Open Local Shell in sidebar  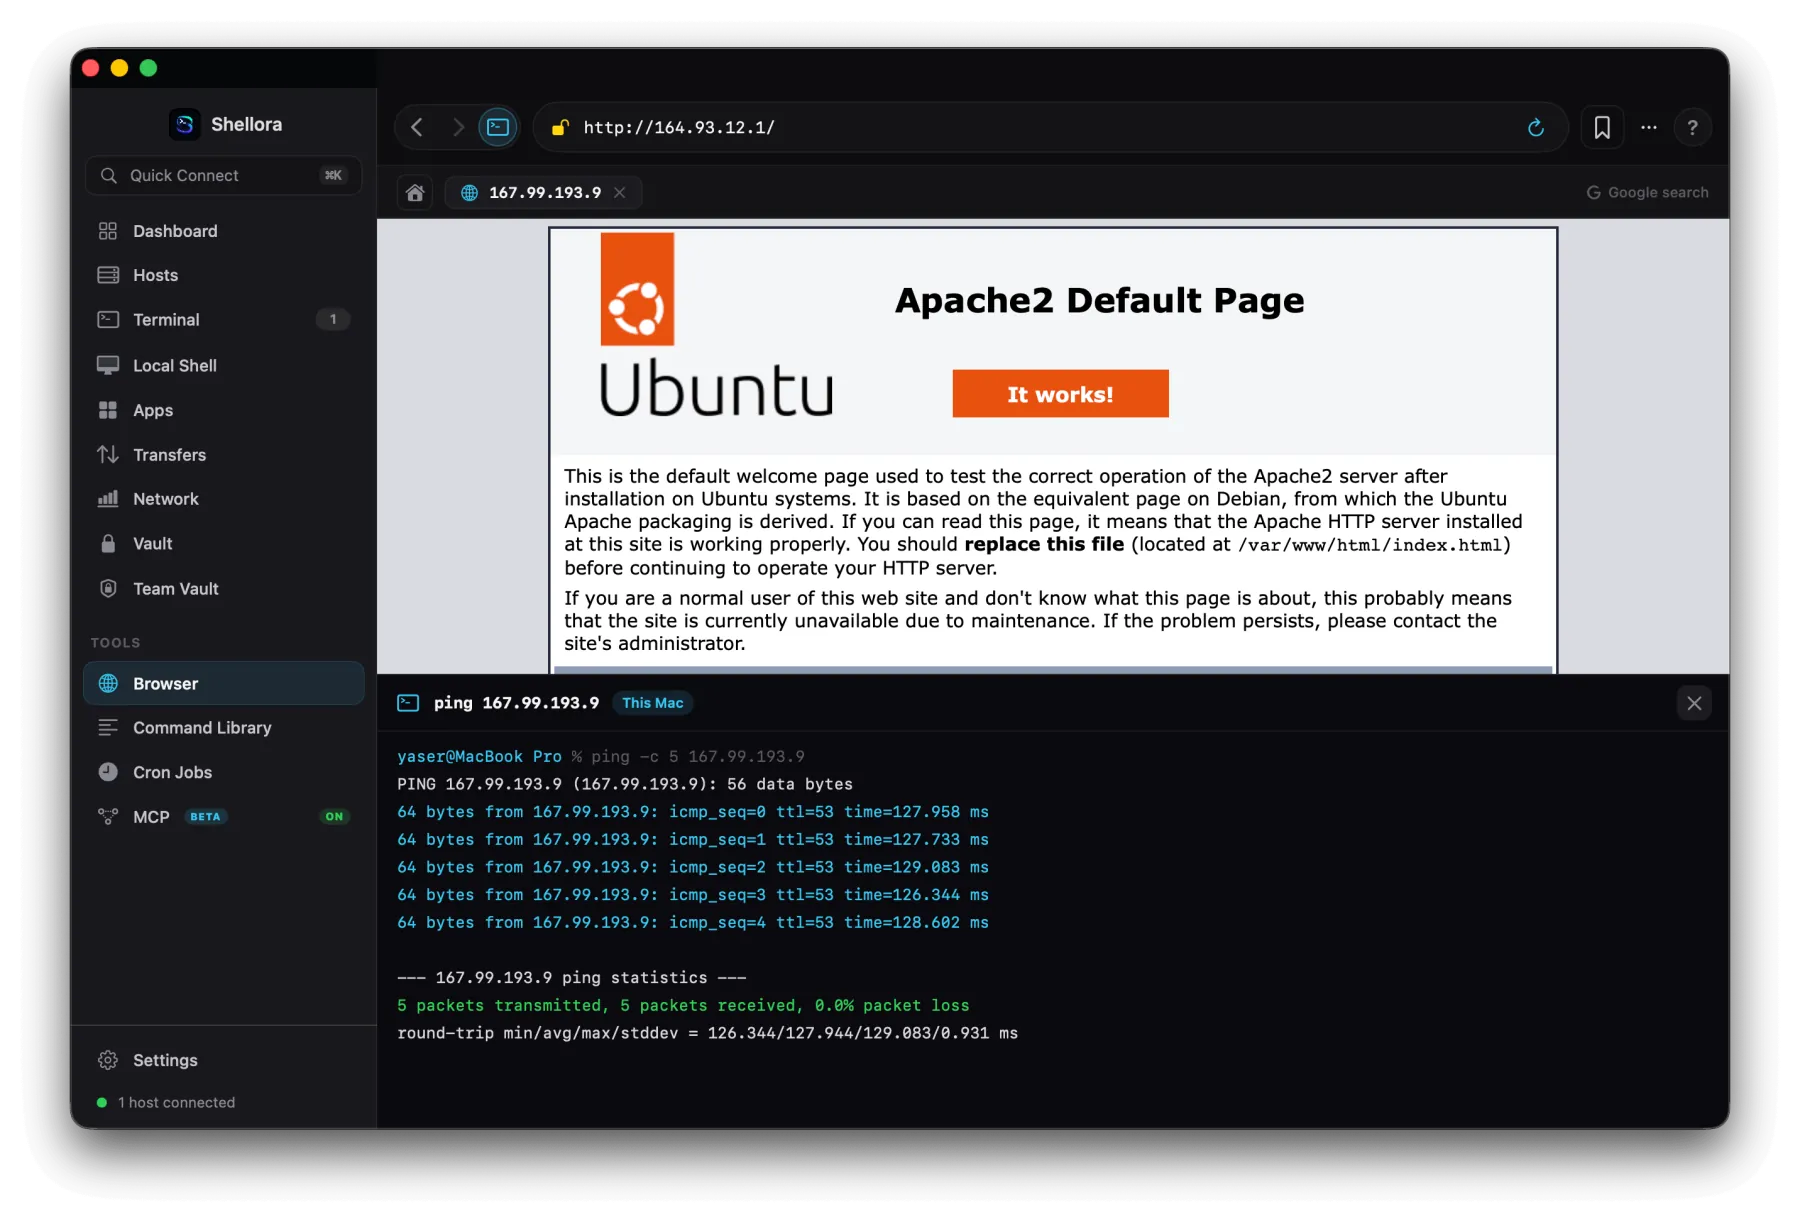[x=223, y=365]
